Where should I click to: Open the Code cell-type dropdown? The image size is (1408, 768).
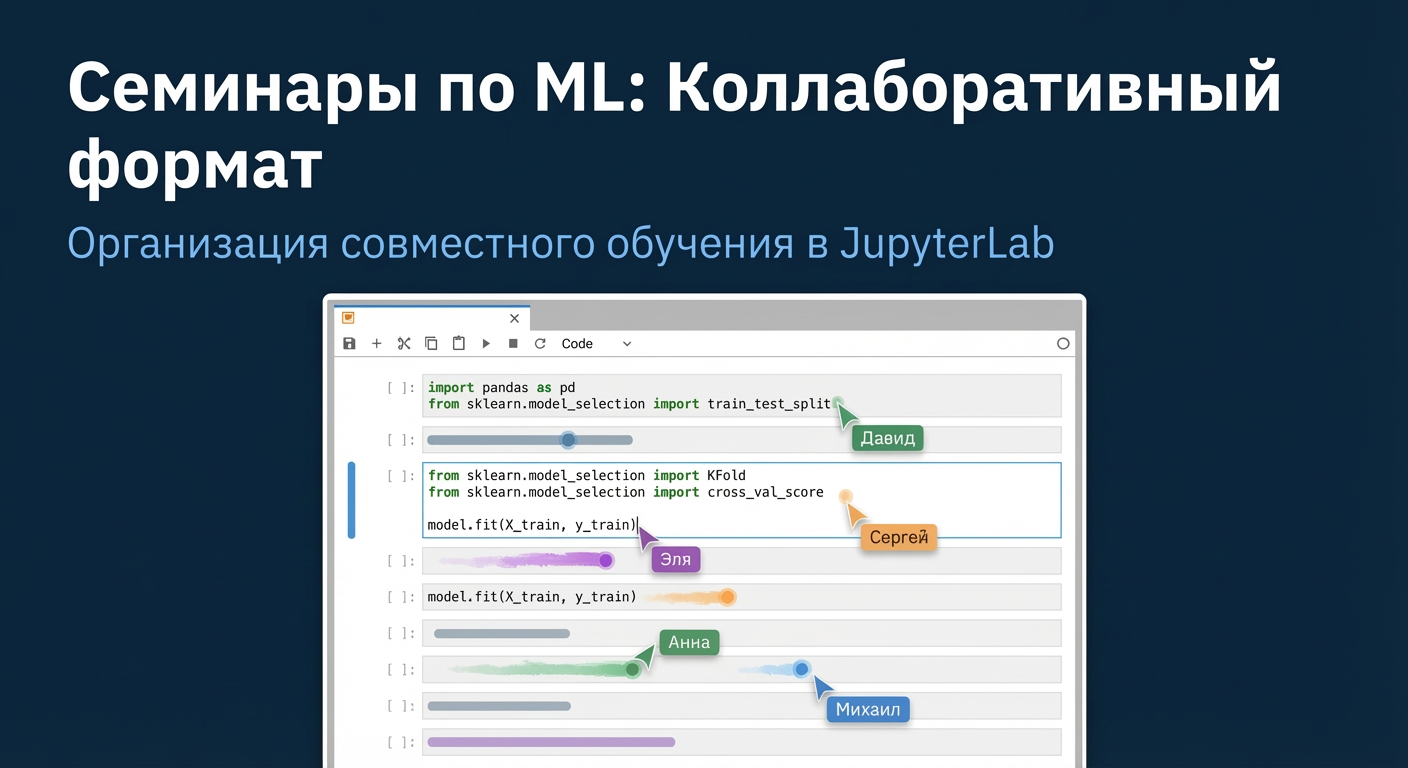tap(597, 343)
